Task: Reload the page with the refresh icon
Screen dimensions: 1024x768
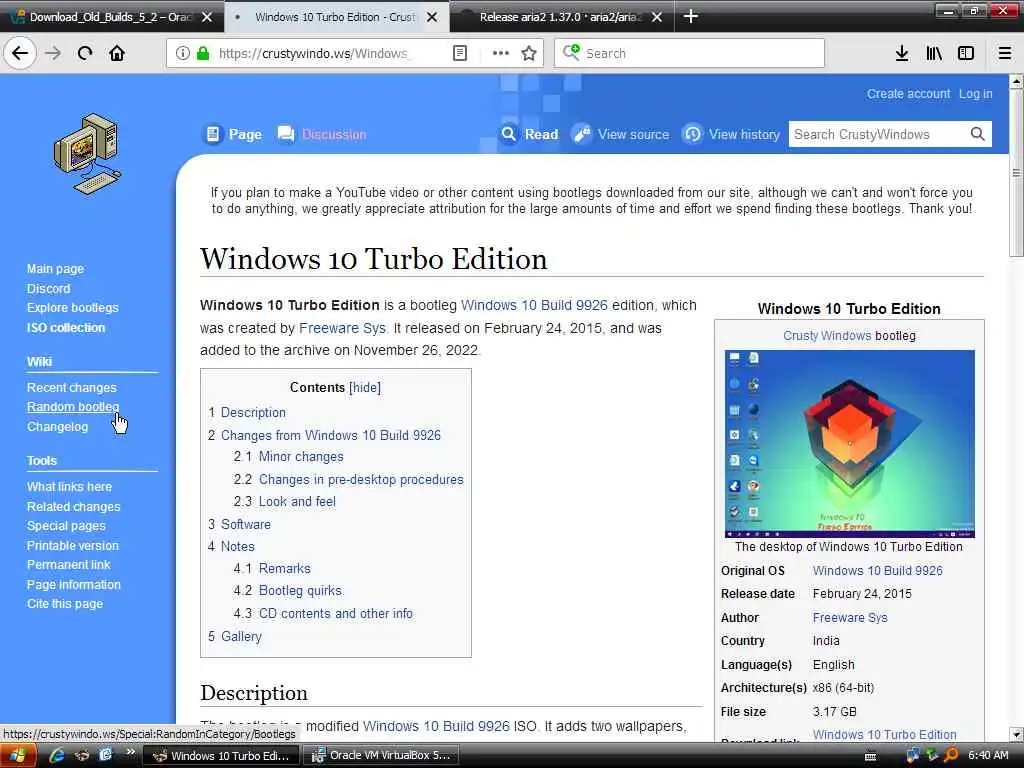Action: pyautogui.click(x=85, y=53)
